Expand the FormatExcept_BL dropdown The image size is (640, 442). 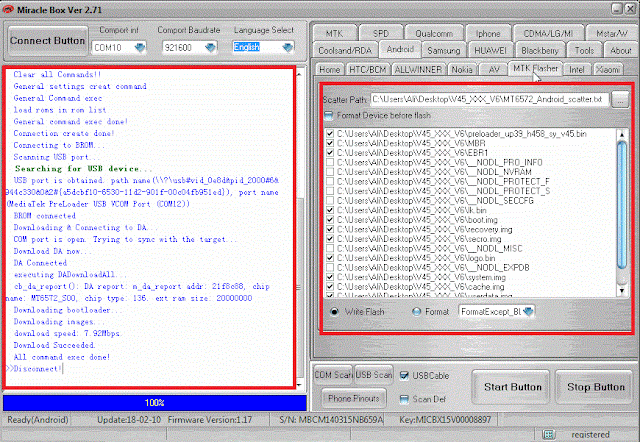coord(528,311)
